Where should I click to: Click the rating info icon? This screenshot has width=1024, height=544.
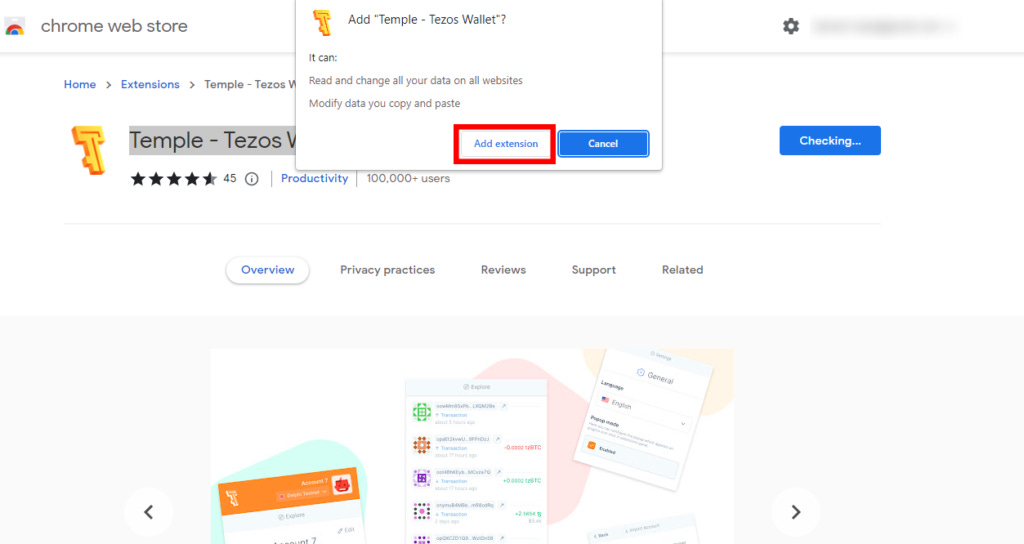pos(251,179)
